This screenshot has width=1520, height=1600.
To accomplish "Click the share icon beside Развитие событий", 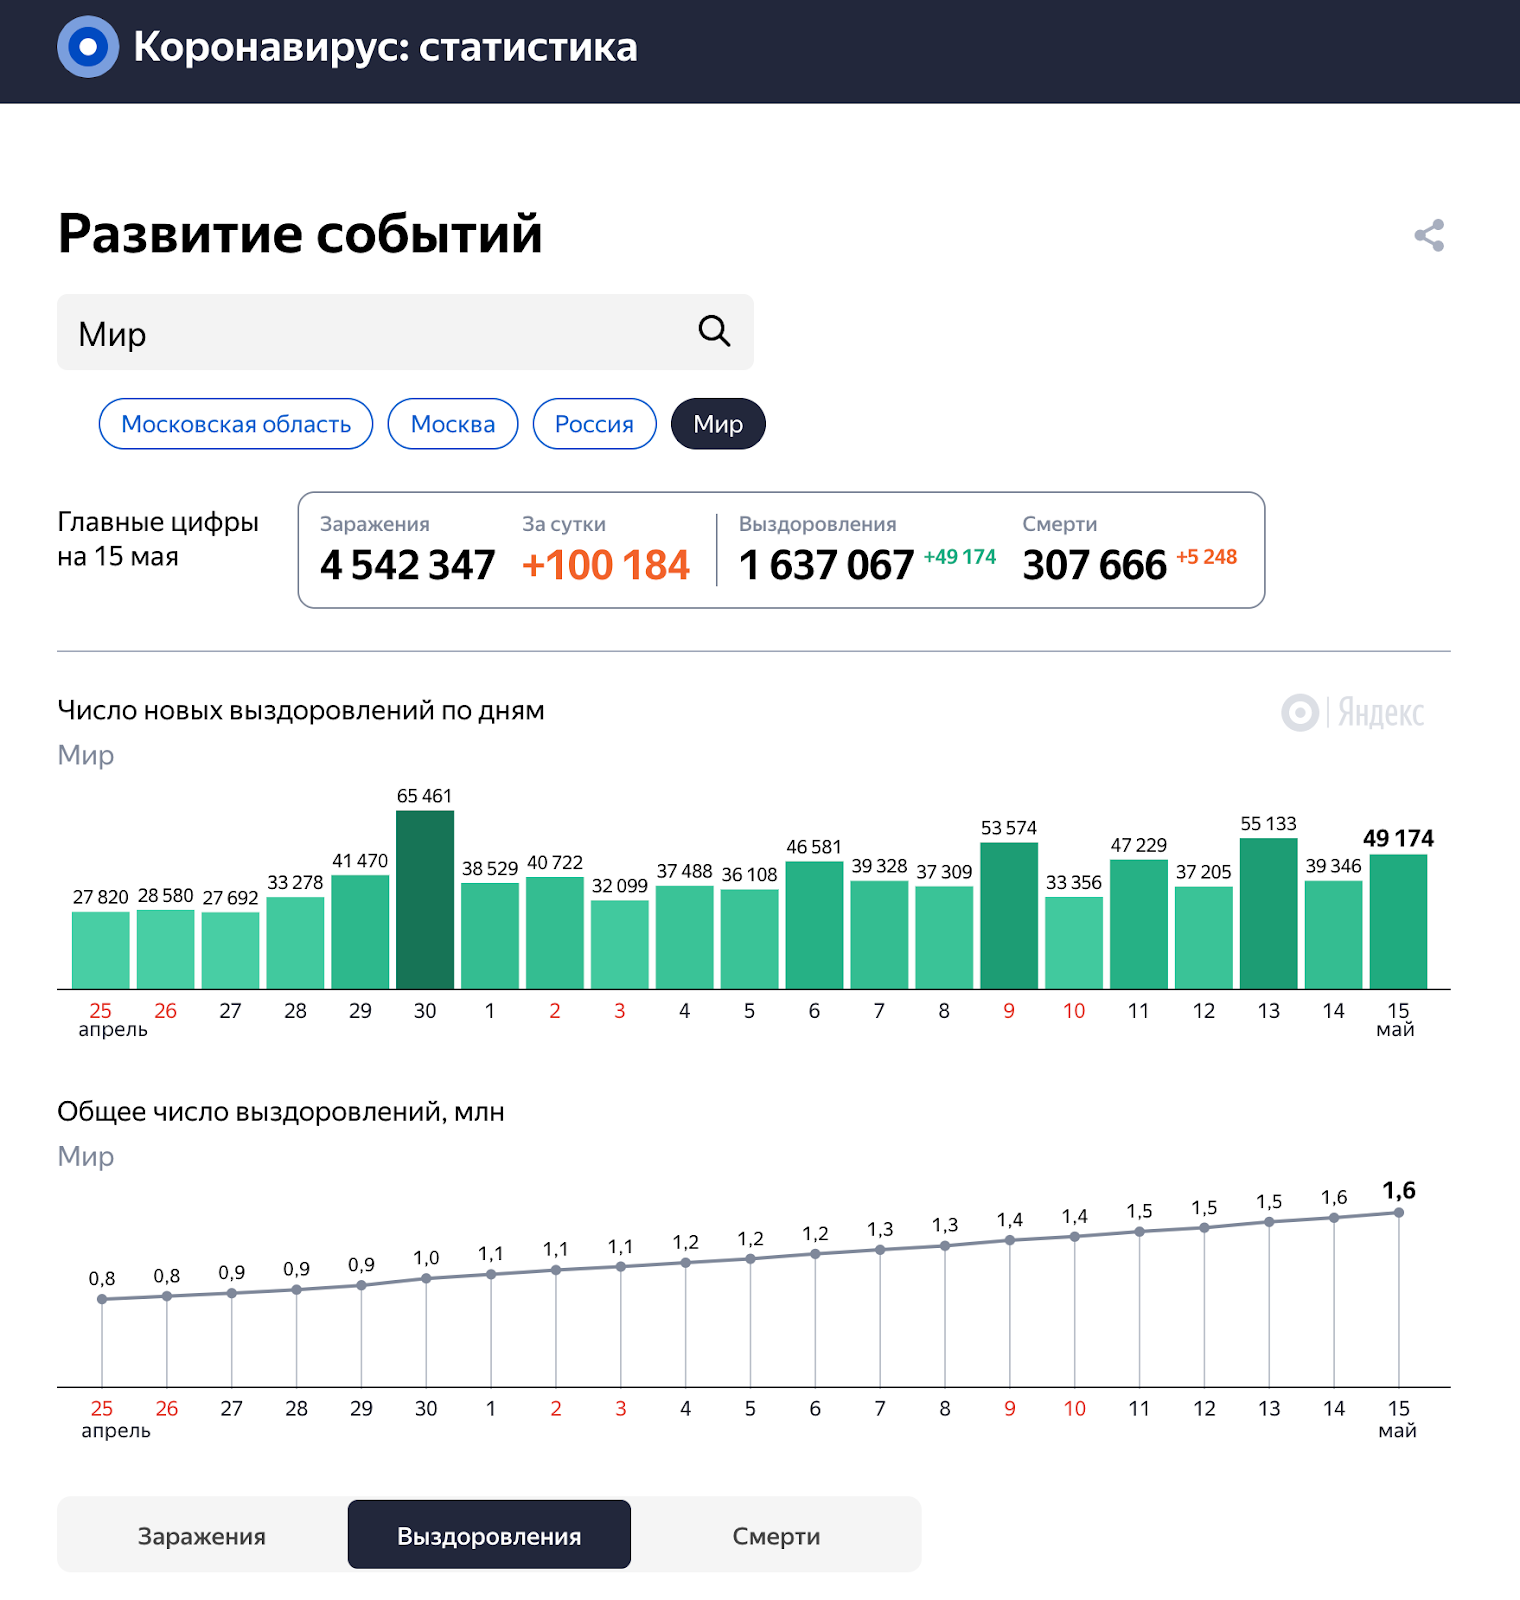I will pyautogui.click(x=1429, y=236).
